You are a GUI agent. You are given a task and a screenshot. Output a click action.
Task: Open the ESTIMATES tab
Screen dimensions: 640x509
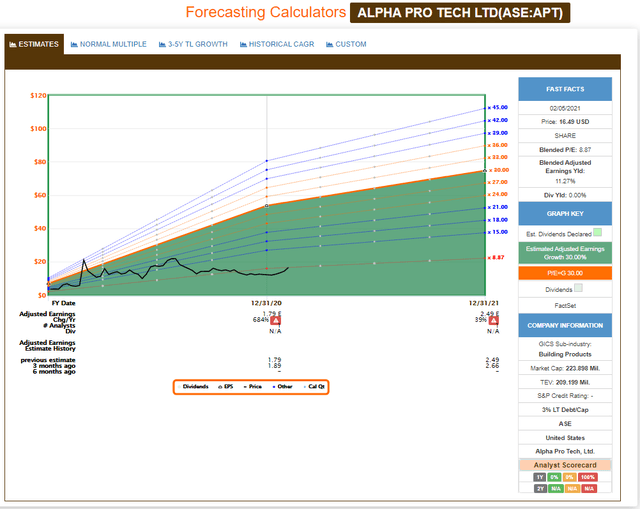[x=34, y=44]
